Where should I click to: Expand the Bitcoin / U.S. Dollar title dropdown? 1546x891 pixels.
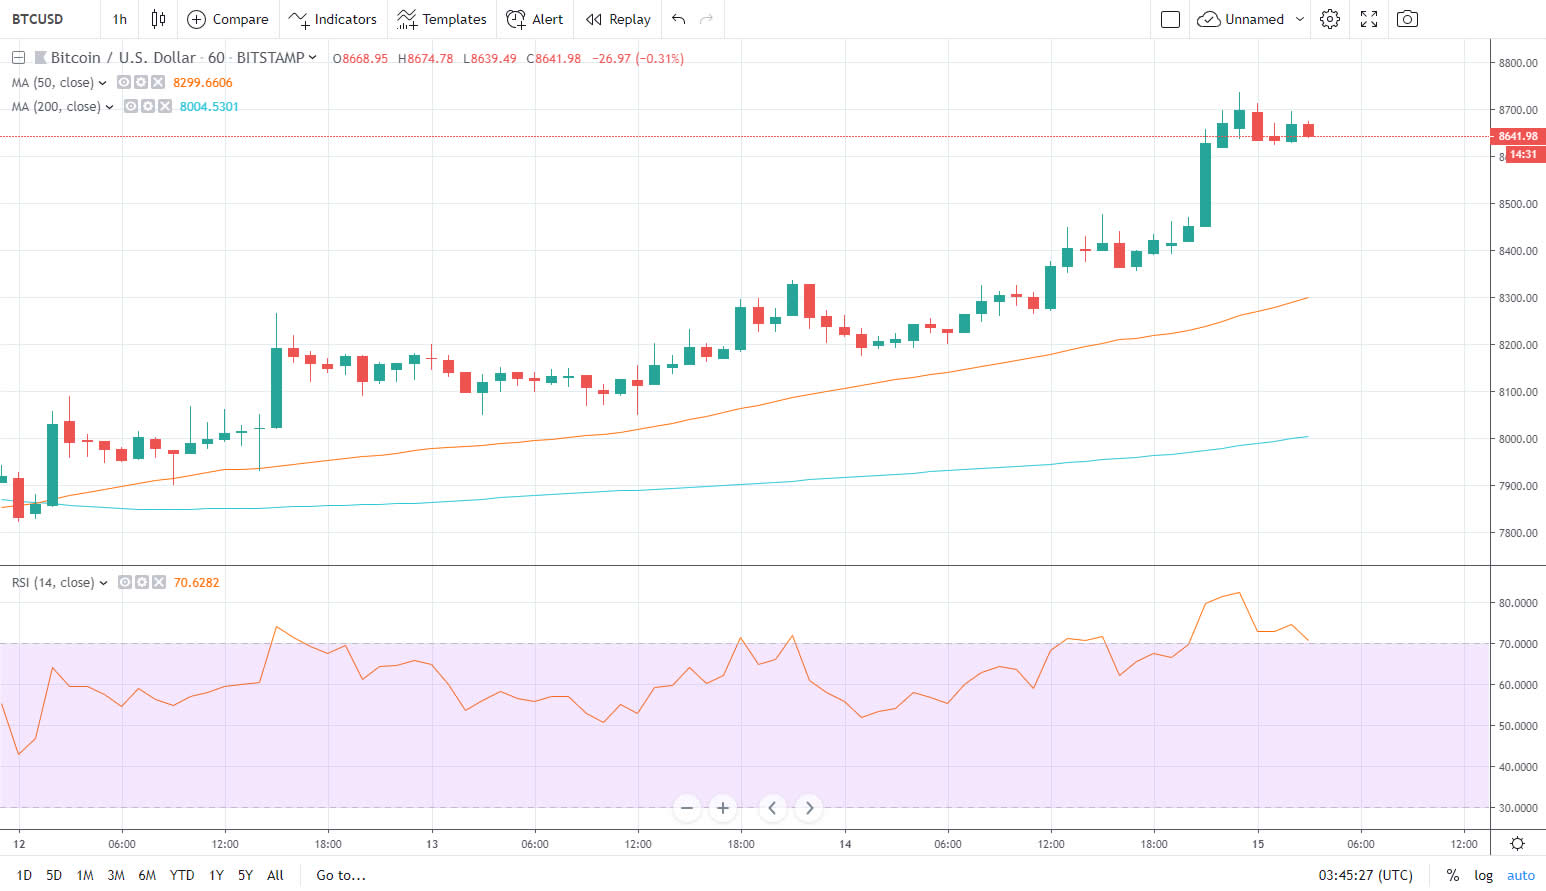pos(313,58)
